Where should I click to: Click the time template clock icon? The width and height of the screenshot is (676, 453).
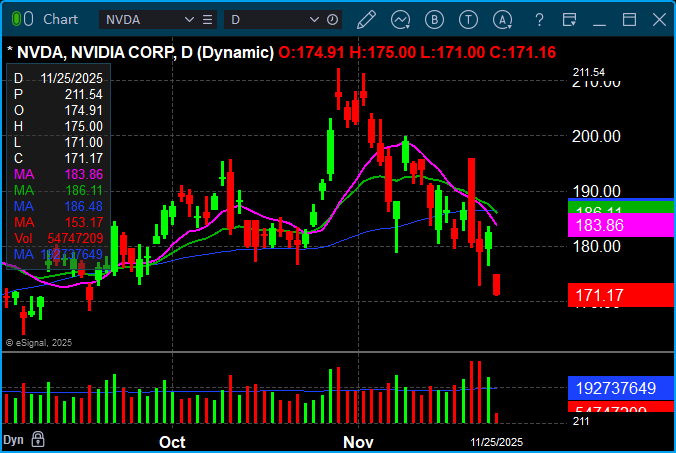(332, 20)
